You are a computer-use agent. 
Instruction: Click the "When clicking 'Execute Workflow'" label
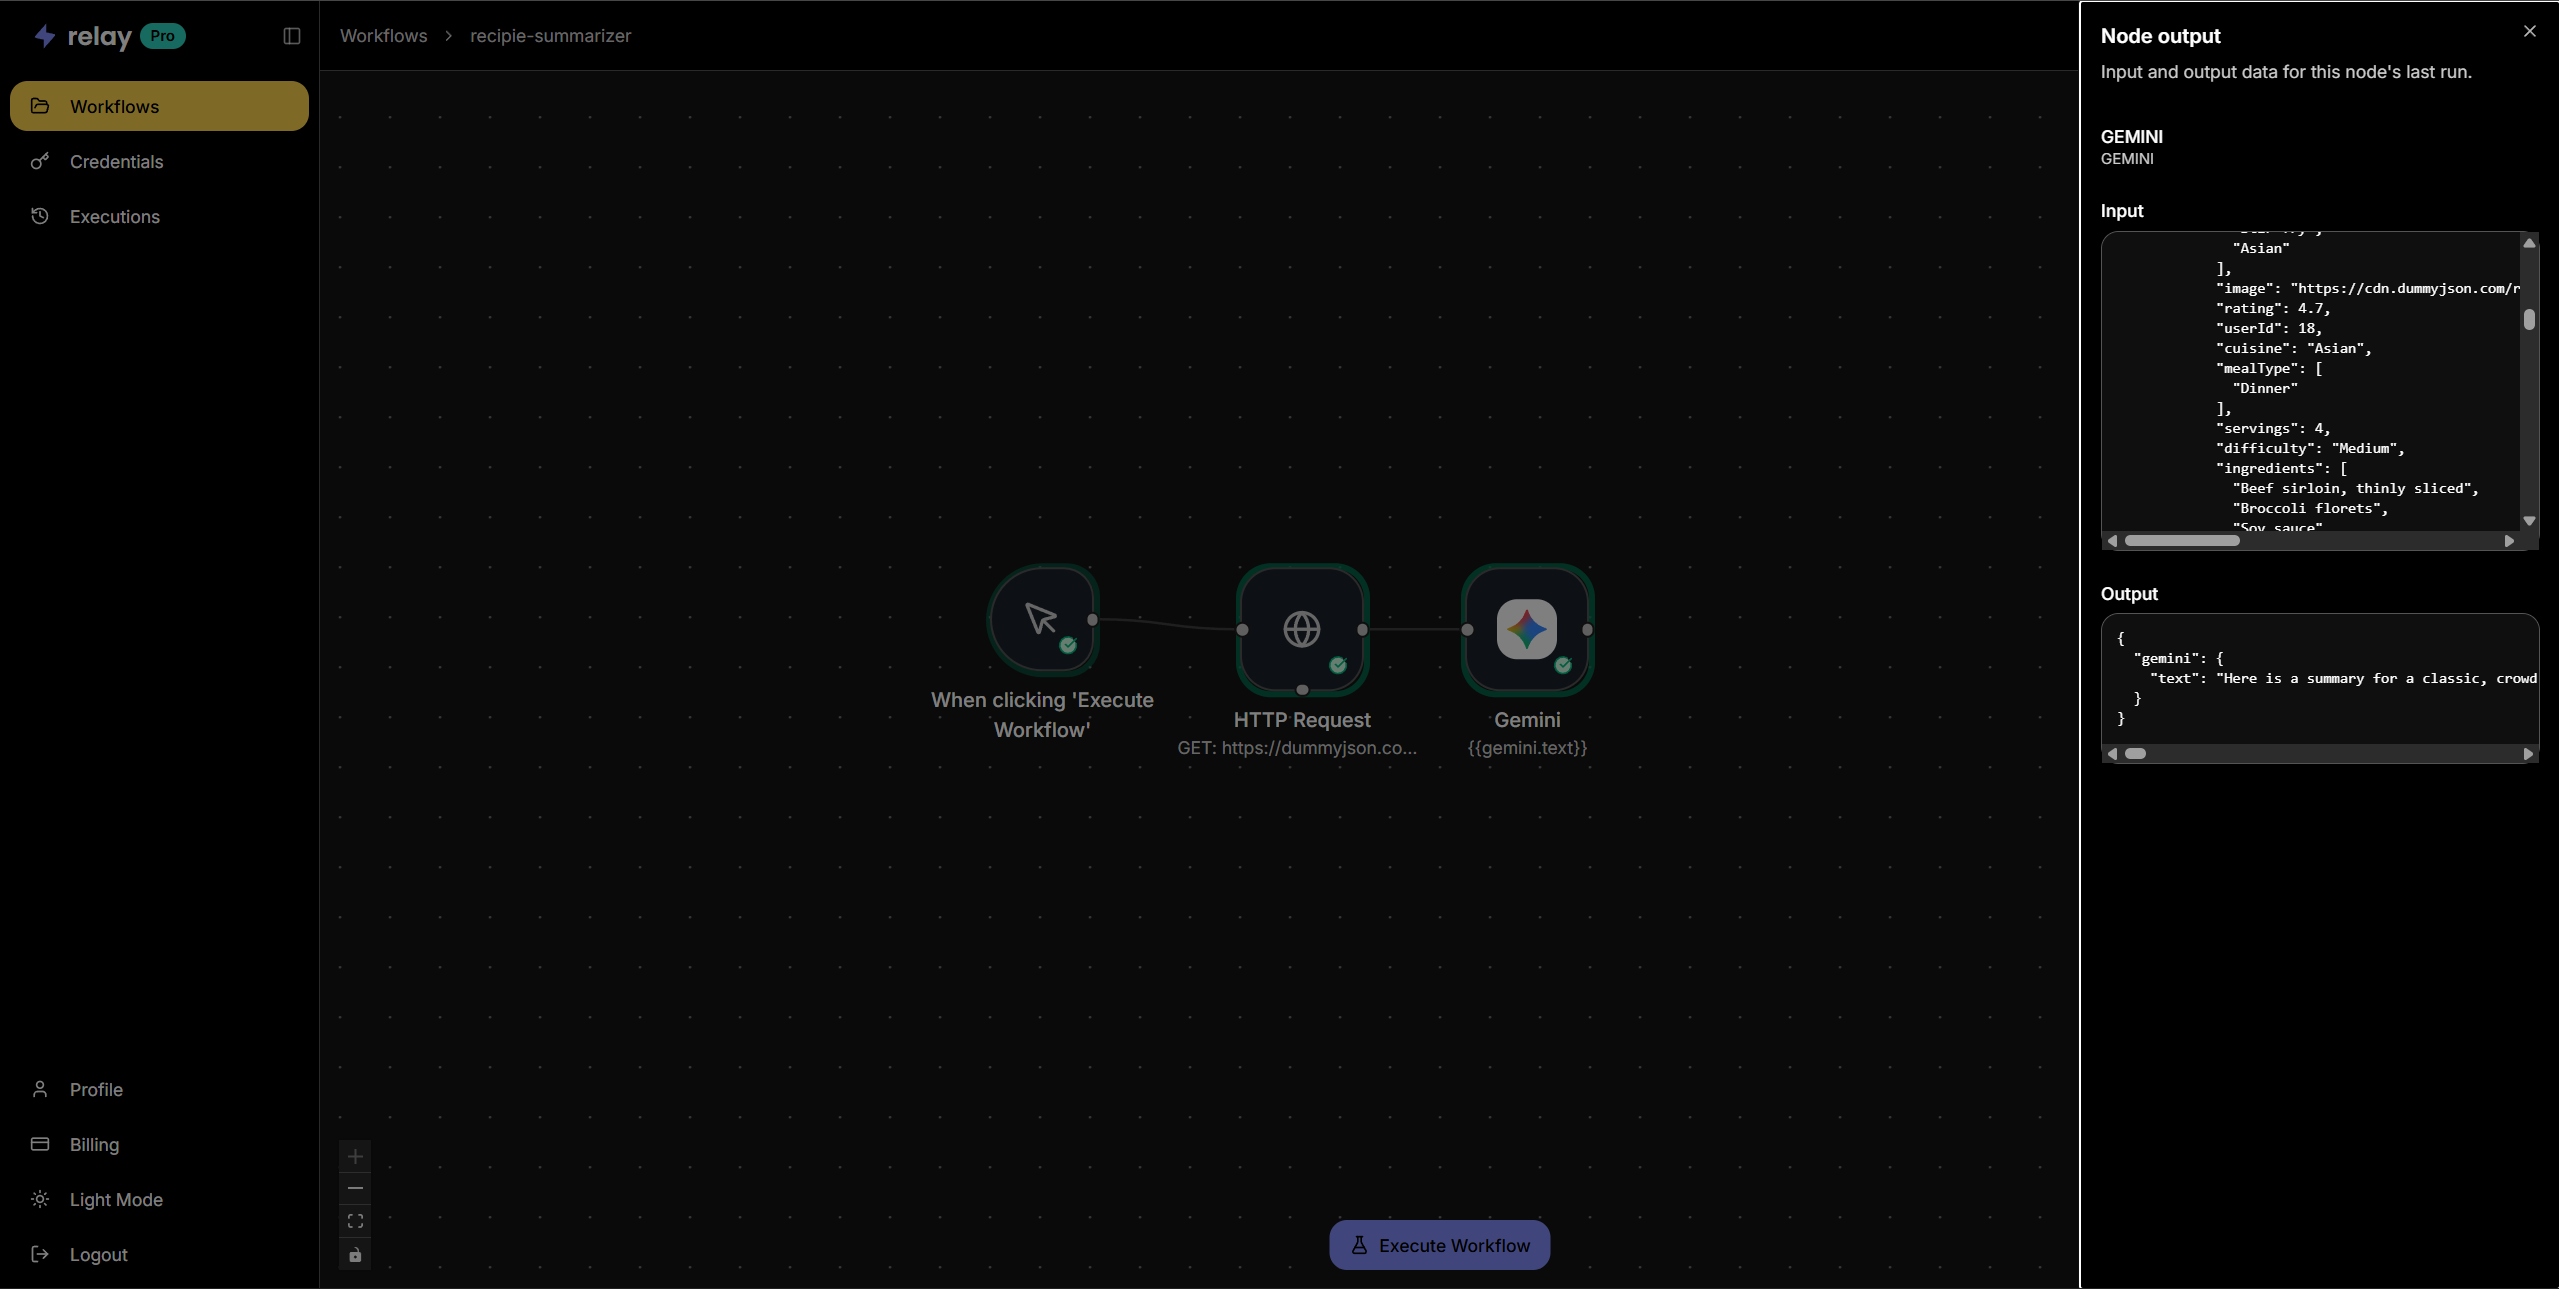1042,715
